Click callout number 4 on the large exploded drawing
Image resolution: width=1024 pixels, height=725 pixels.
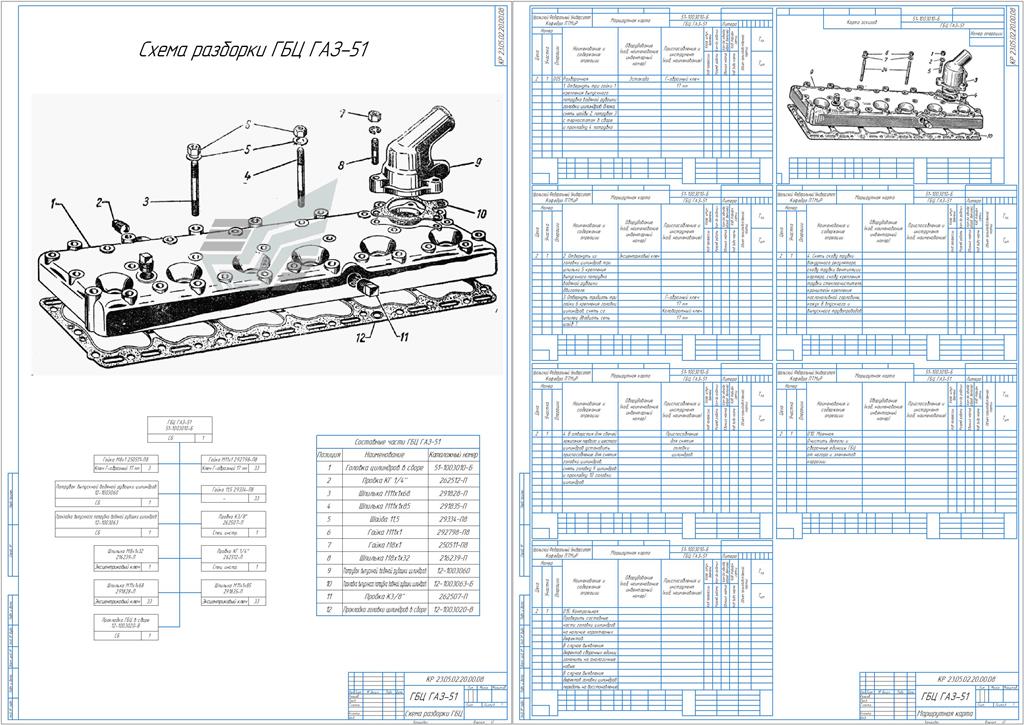[248, 176]
